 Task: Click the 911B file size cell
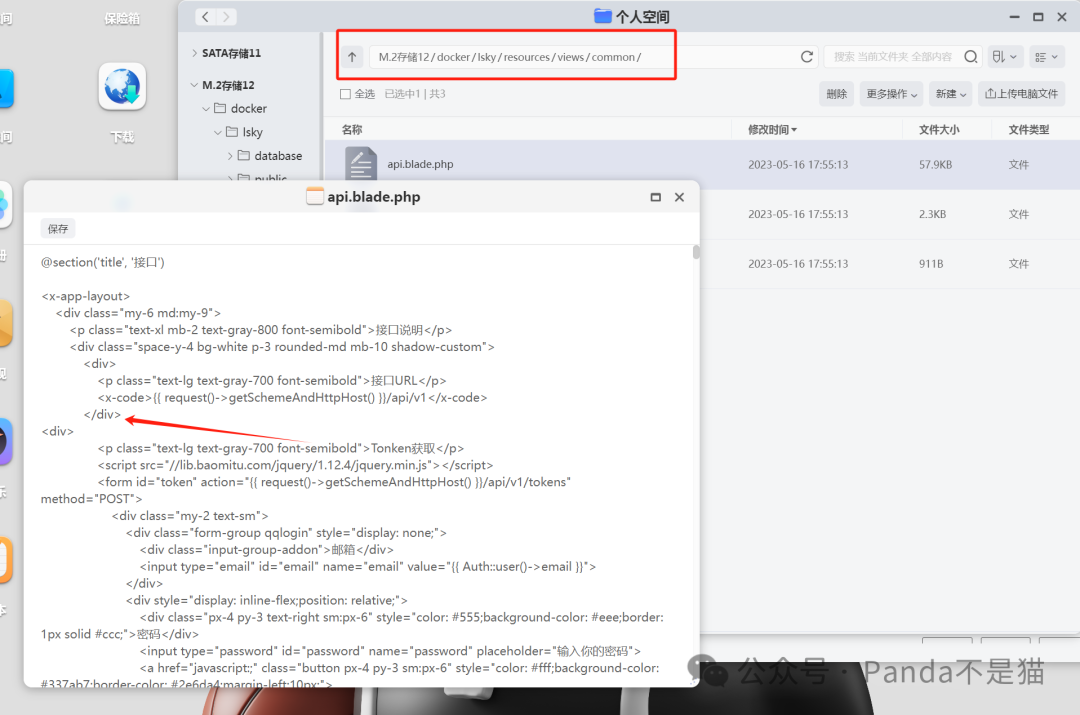(931, 264)
